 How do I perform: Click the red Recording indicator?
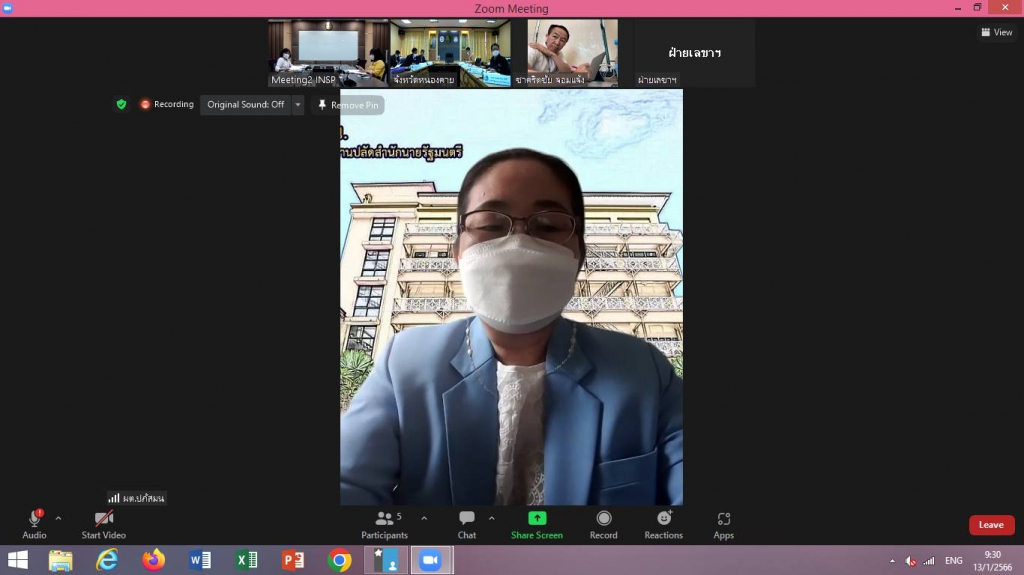point(167,104)
